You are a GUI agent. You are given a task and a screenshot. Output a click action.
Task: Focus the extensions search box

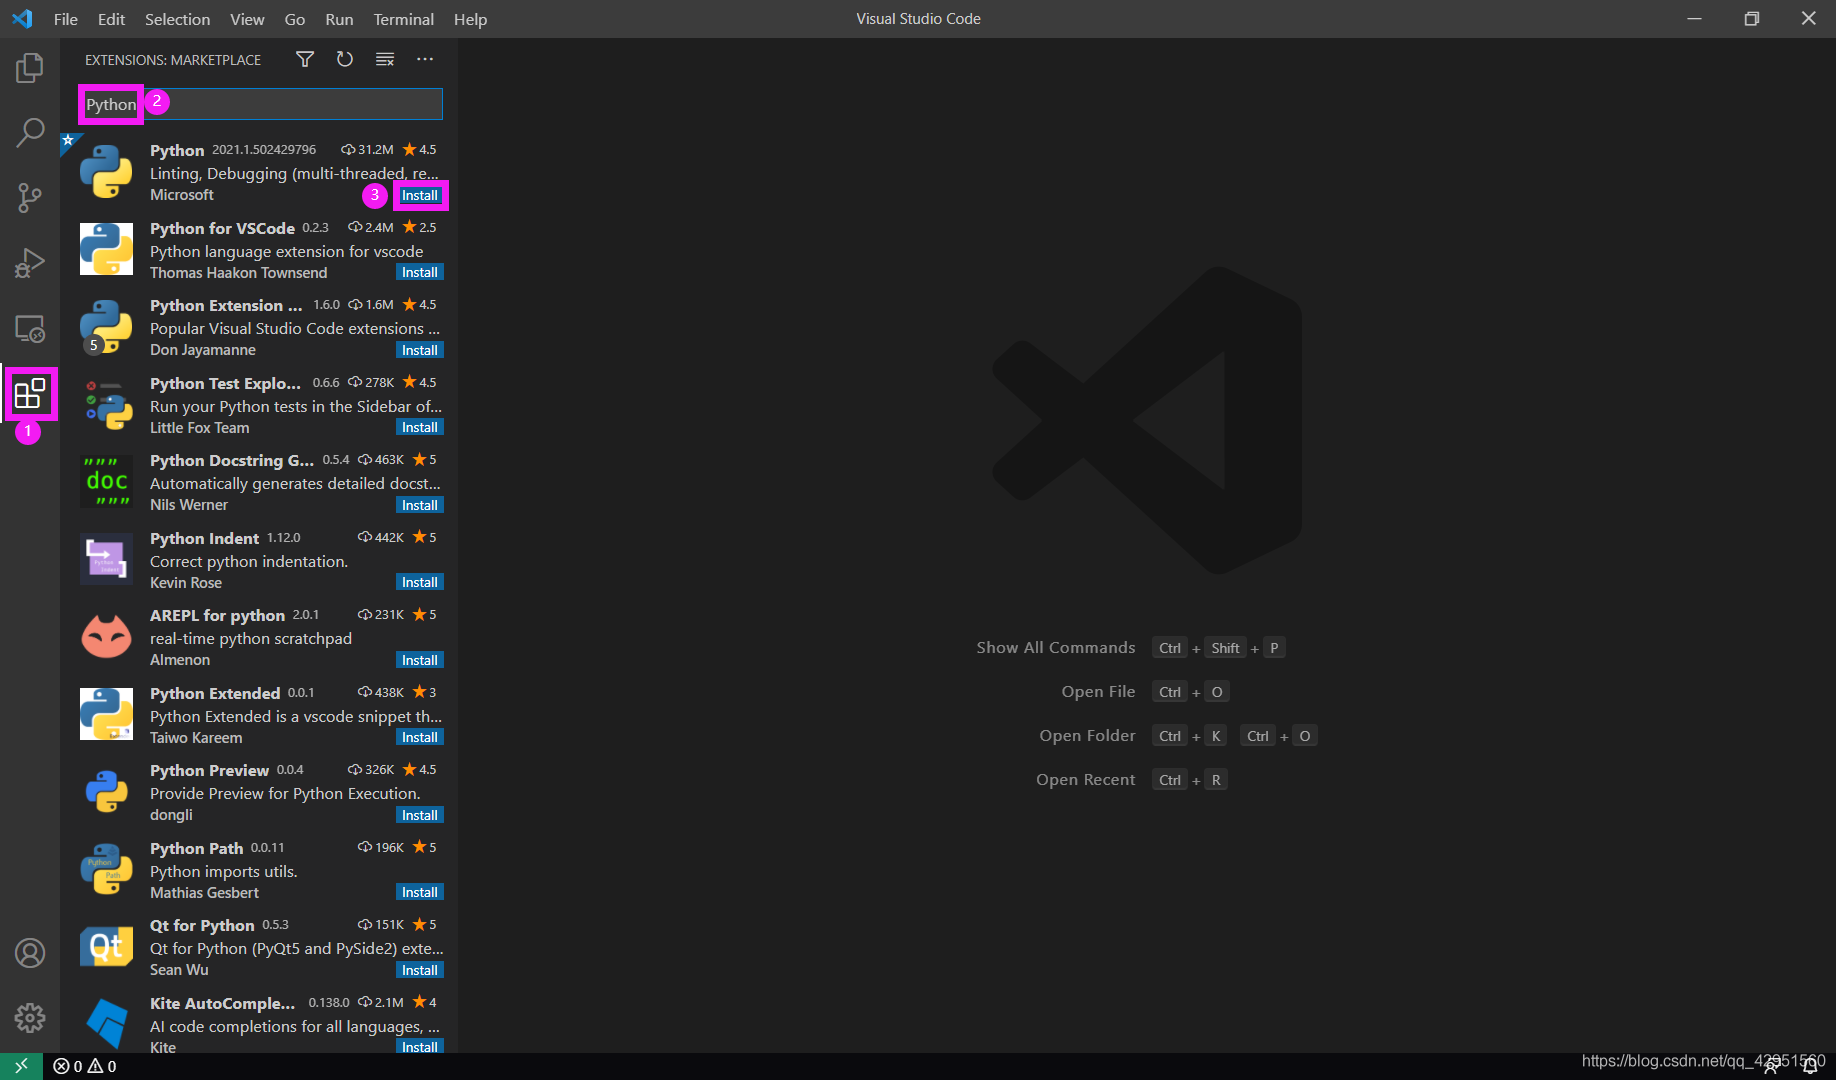point(261,104)
